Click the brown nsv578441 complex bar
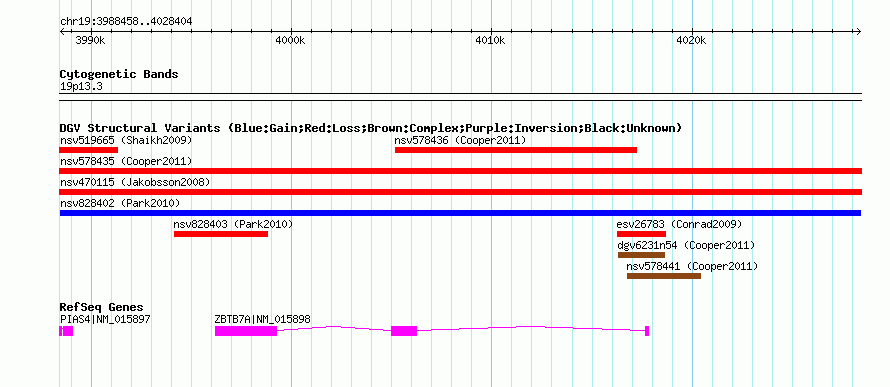890x387 pixels. (664, 276)
